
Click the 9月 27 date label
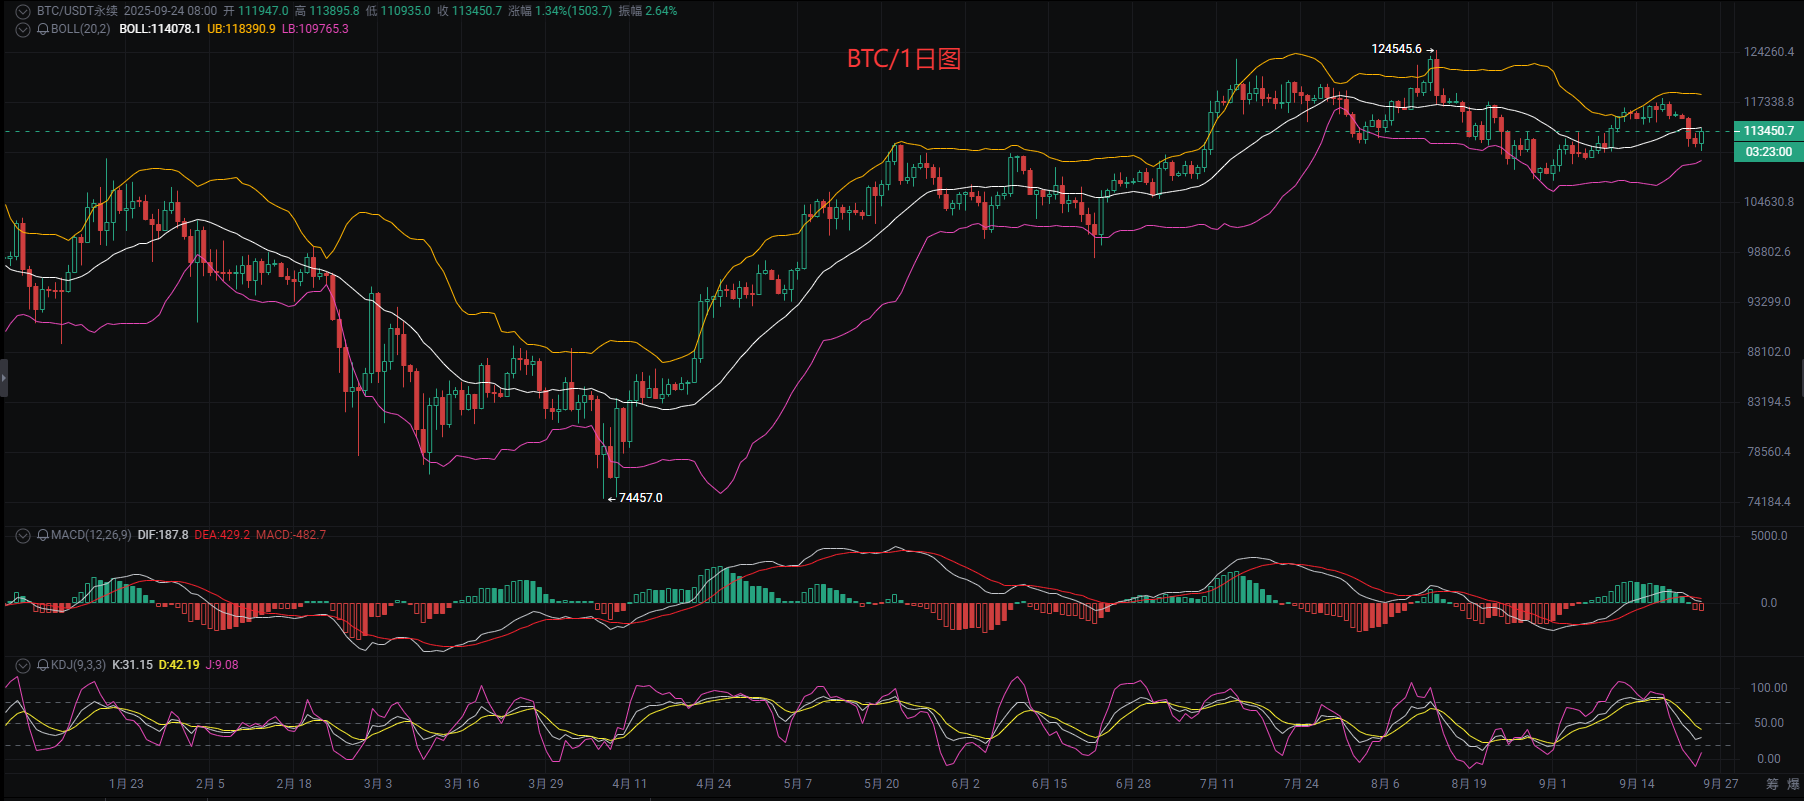[1721, 784]
